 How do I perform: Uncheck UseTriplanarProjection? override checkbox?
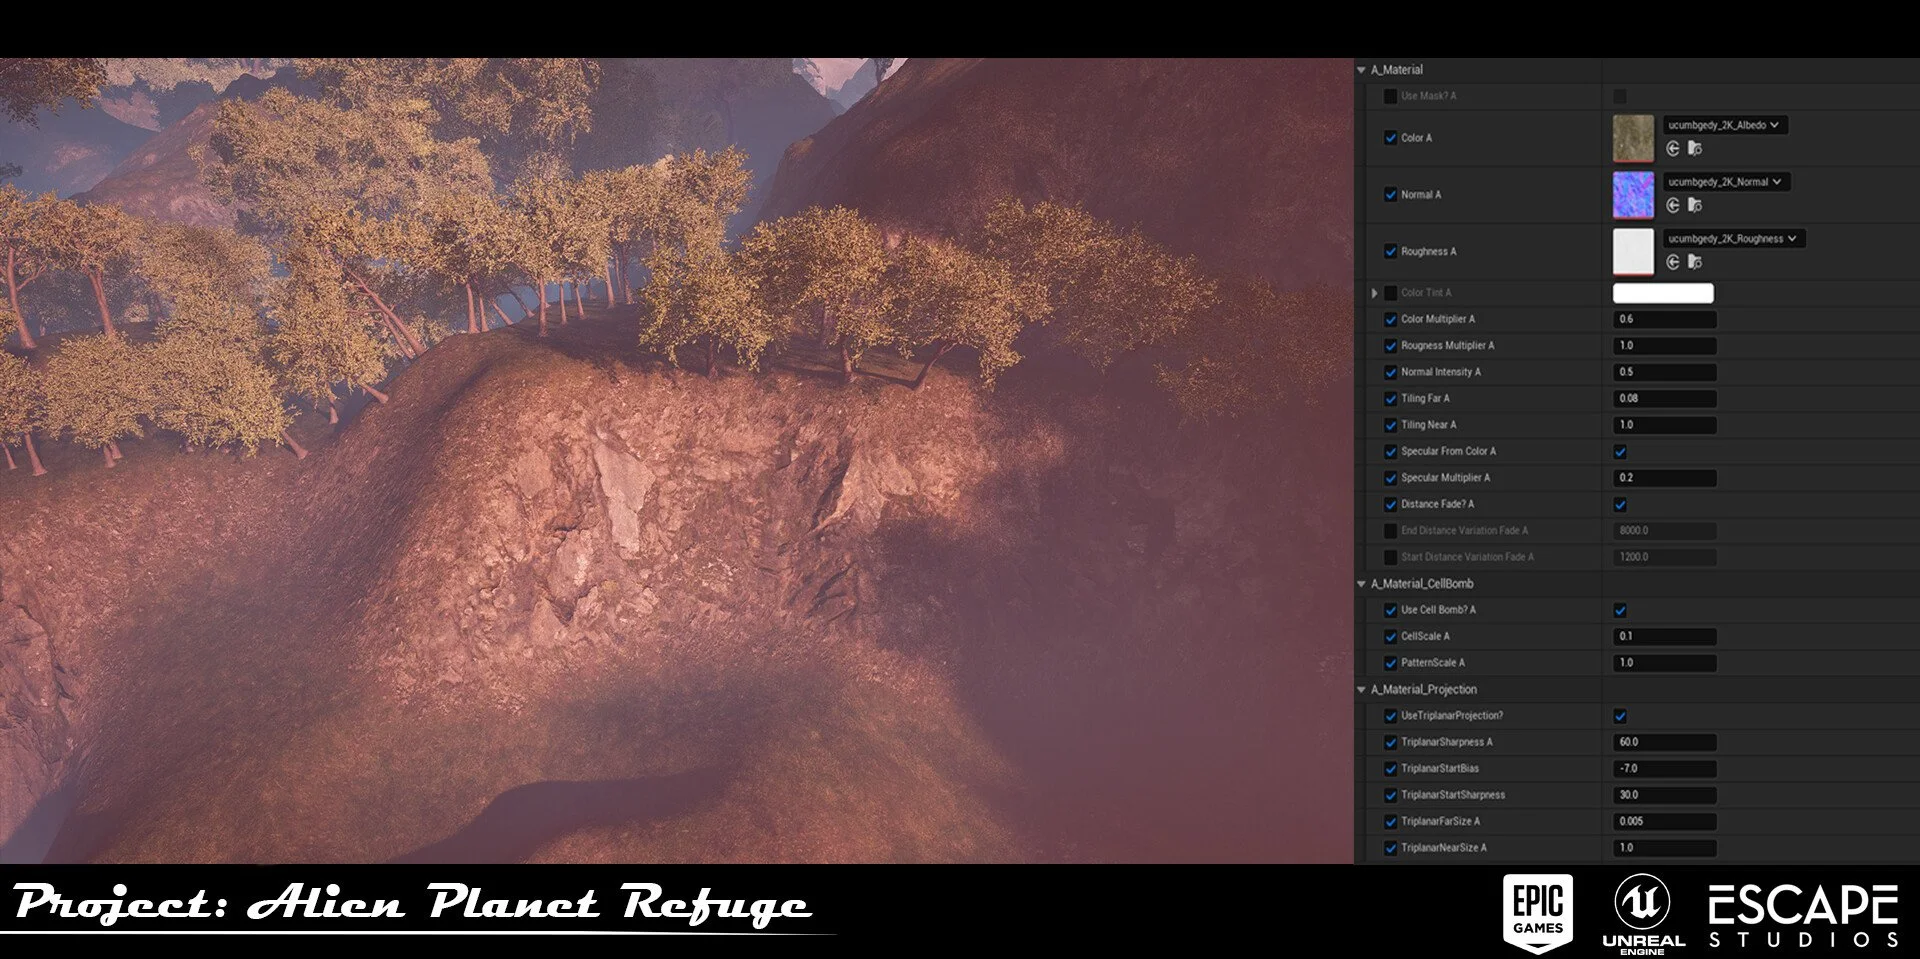pos(1390,716)
